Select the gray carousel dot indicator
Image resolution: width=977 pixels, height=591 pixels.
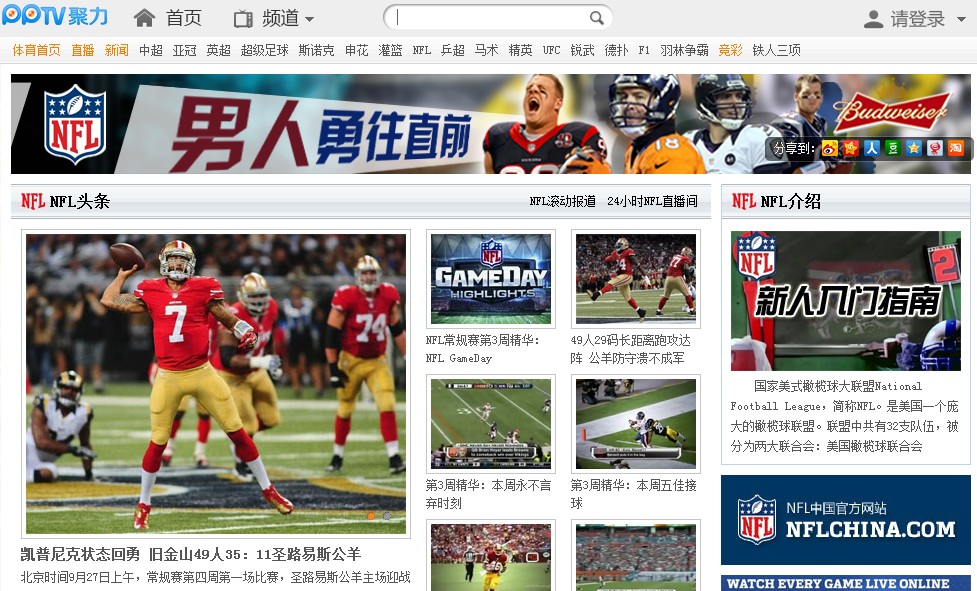click(x=387, y=516)
